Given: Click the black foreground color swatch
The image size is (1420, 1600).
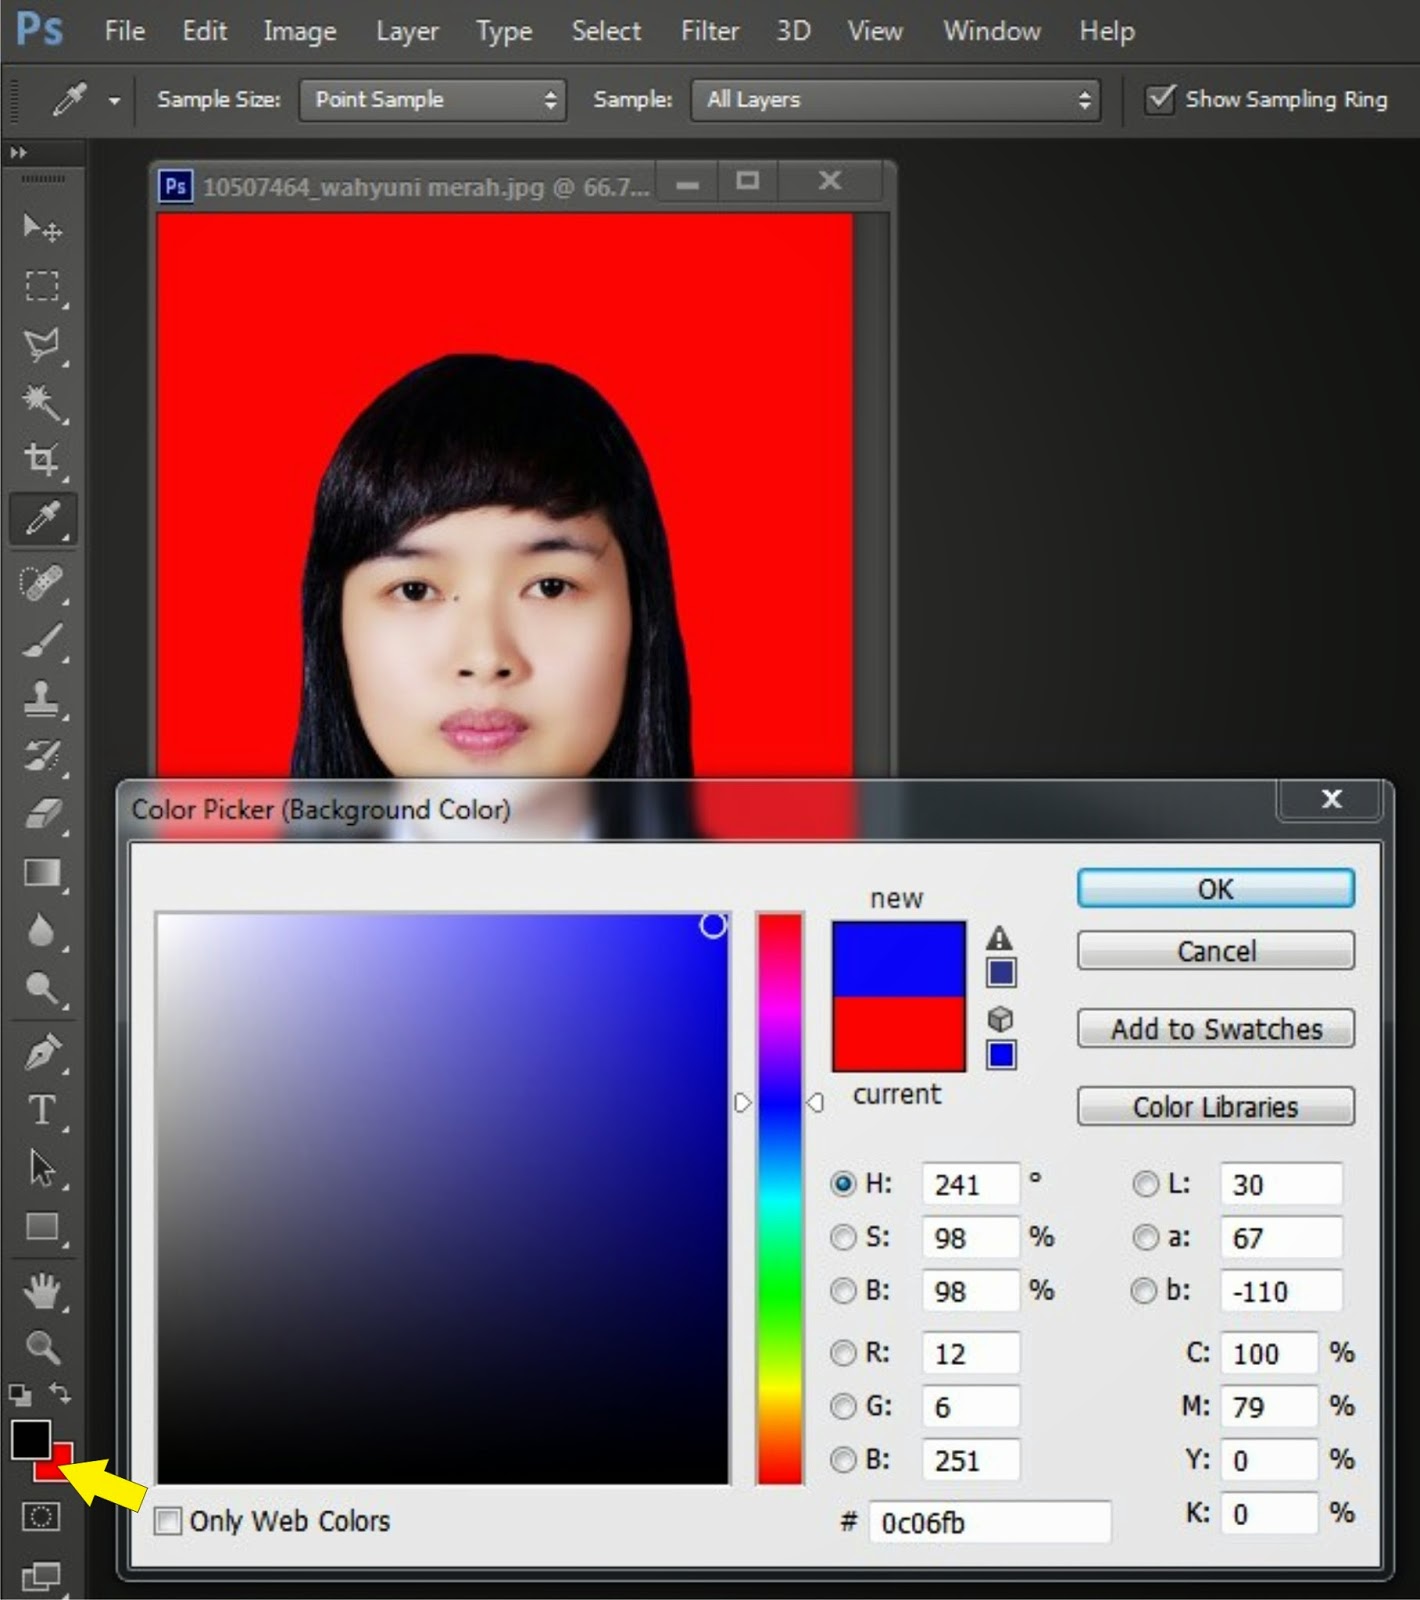Looking at the screenshot, I should click(x=31, y=1440).
